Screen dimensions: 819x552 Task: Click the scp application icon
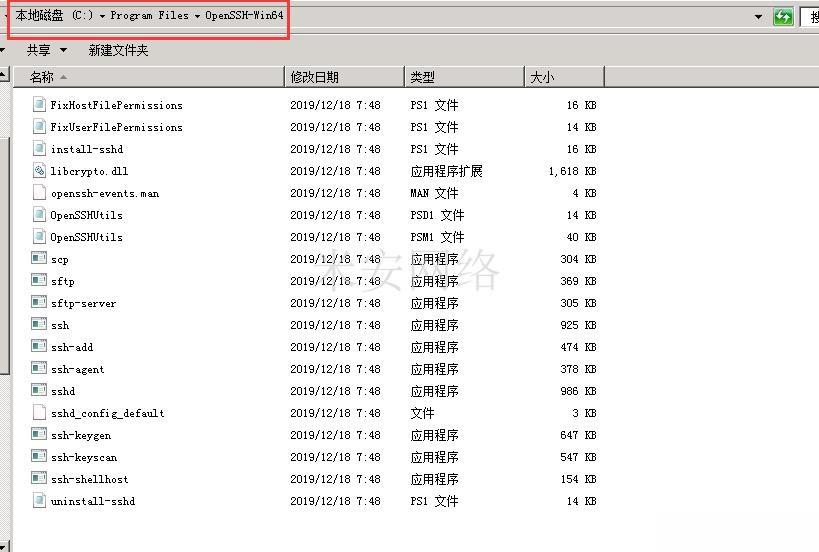(x=39, y=258)
